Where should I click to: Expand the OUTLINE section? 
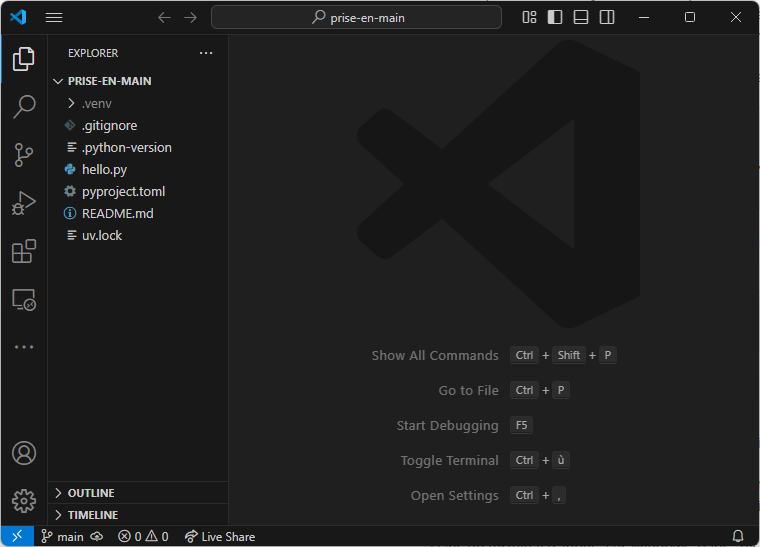[138, 493]
